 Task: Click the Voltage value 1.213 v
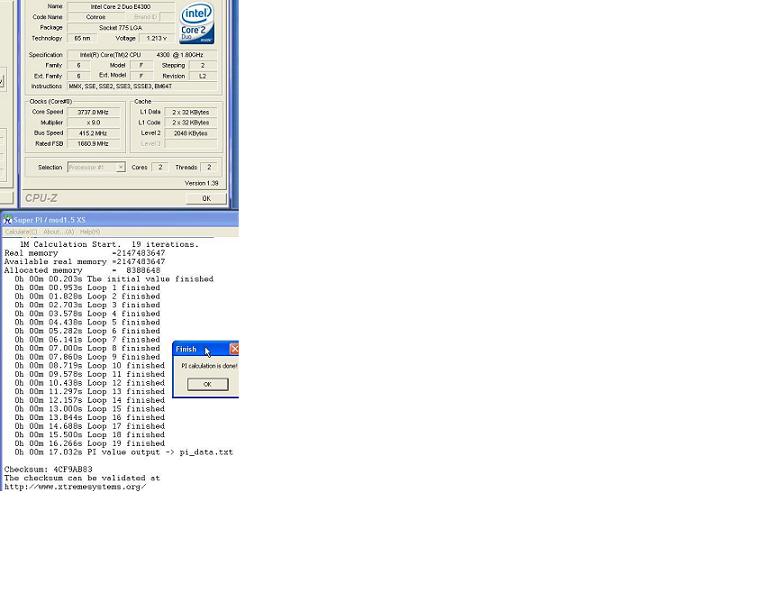tap(157, 38)
